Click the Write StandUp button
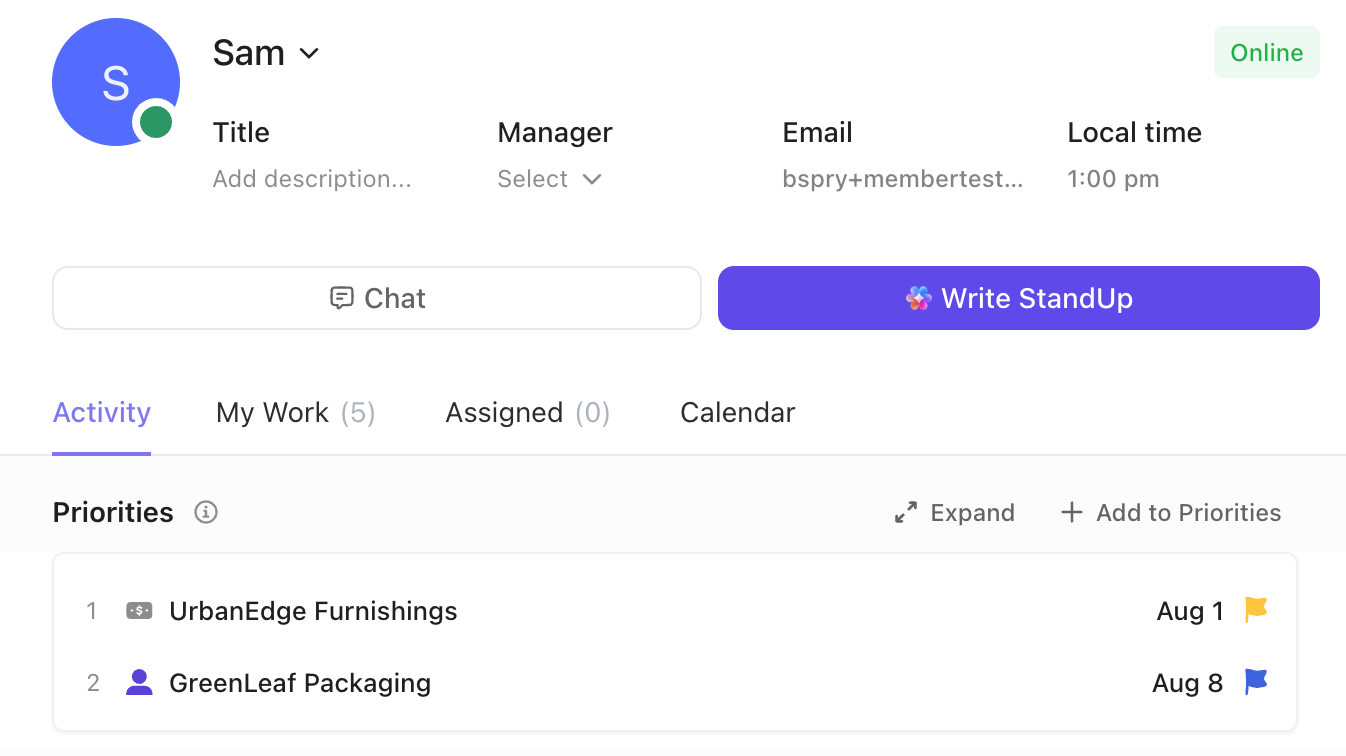Image resolution: width=1346 pixels, height=756 pixels. tap(1018, 297)
